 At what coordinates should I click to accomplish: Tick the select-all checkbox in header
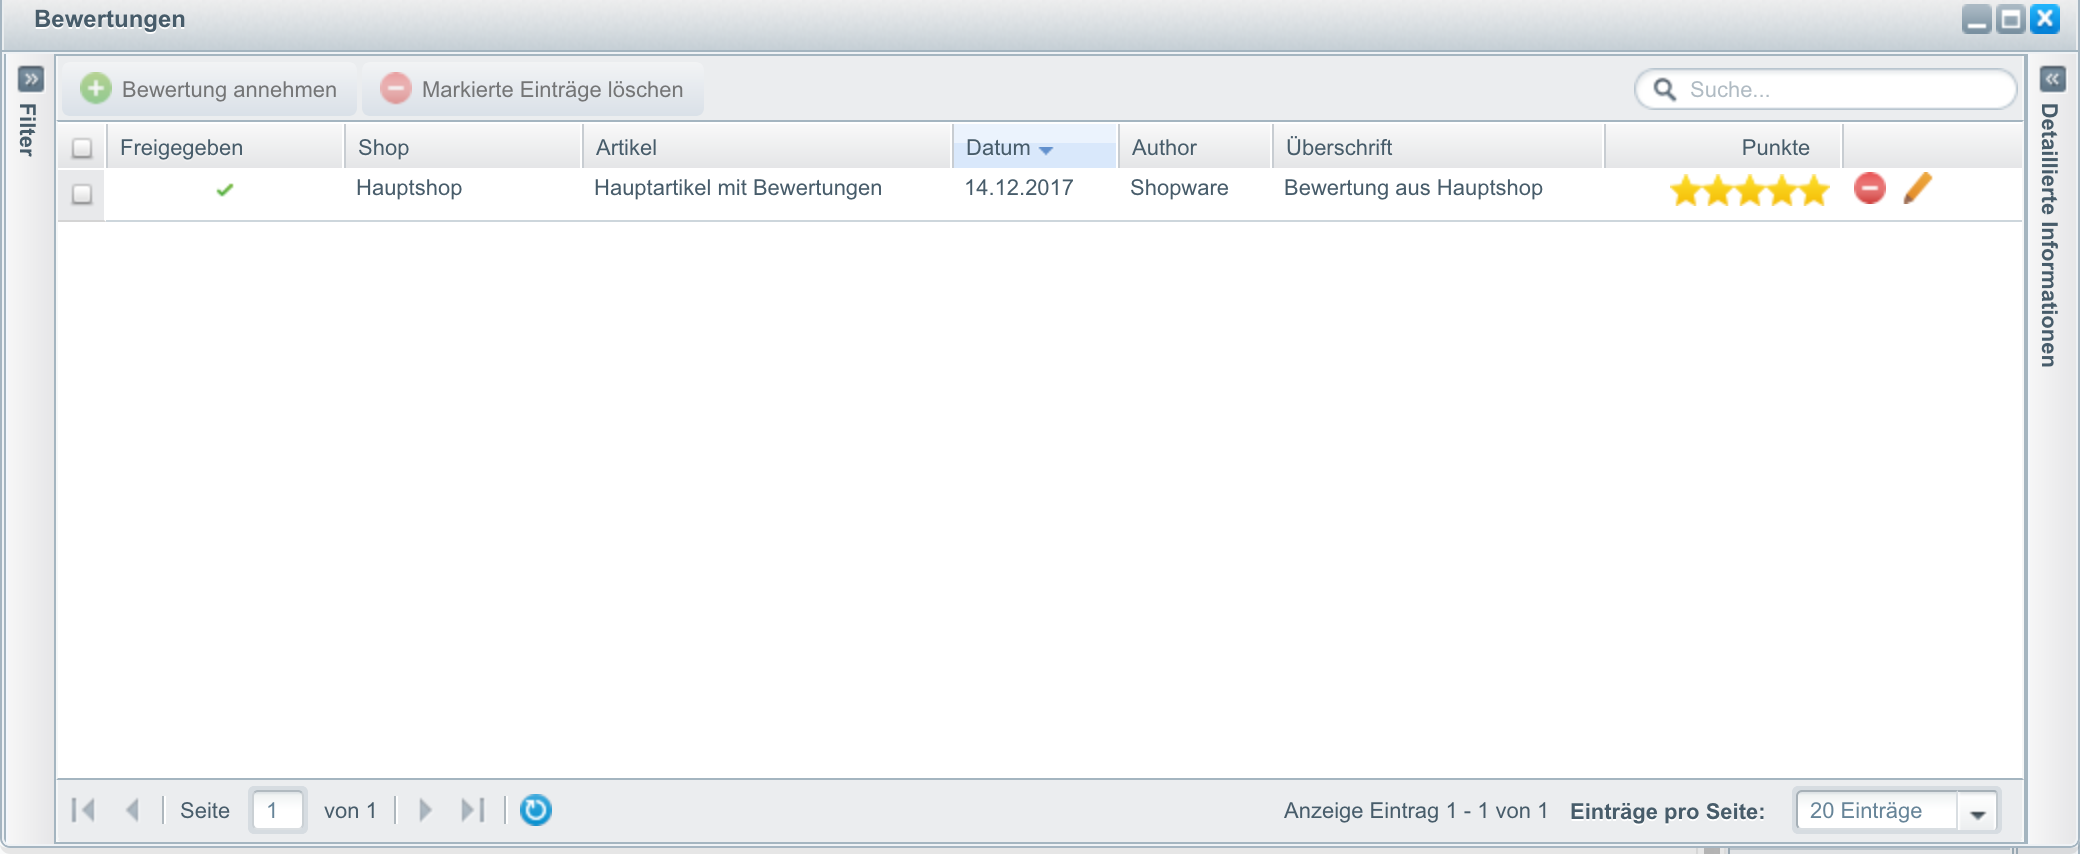[x=82, y=148]
